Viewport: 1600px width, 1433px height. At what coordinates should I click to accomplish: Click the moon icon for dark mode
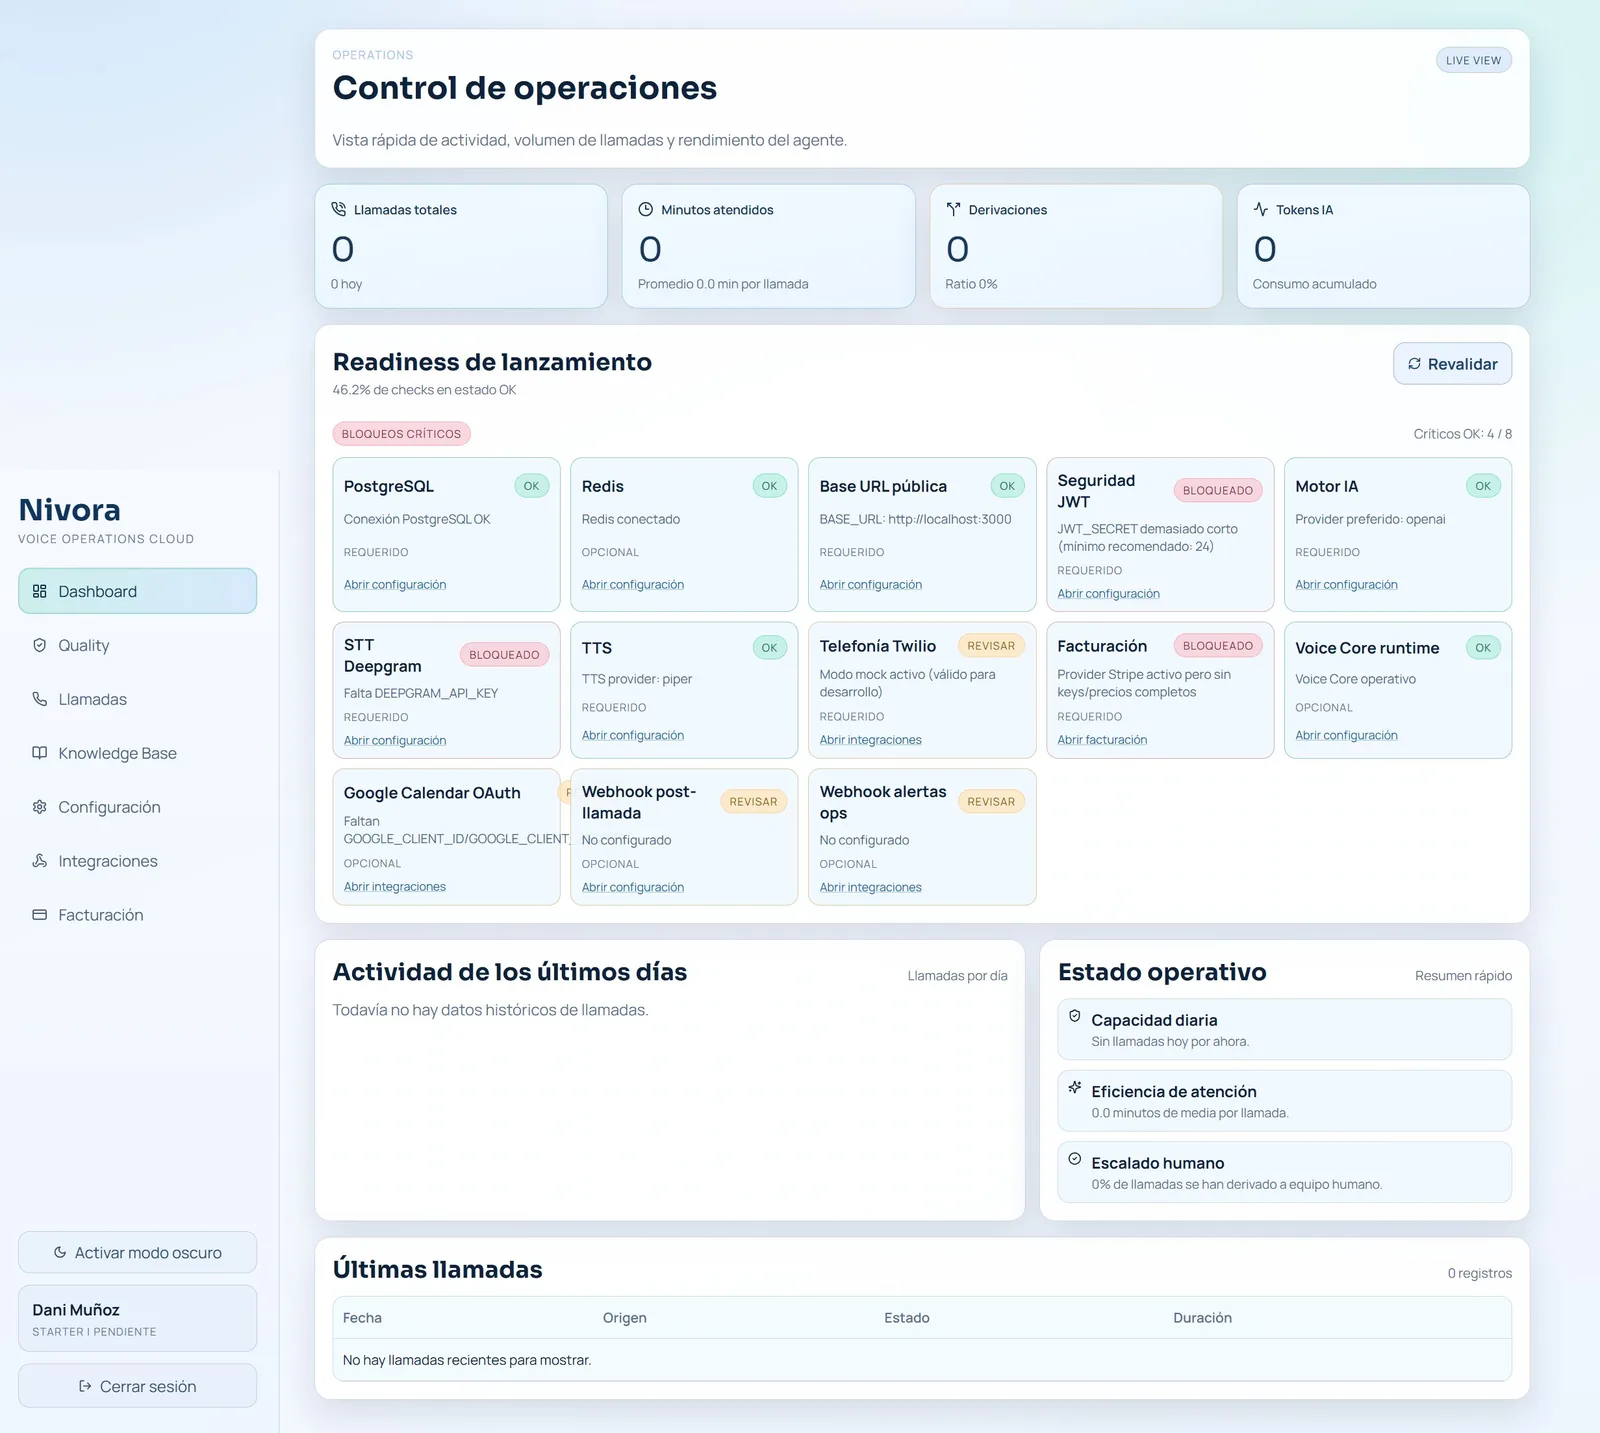click(60, 1252)
